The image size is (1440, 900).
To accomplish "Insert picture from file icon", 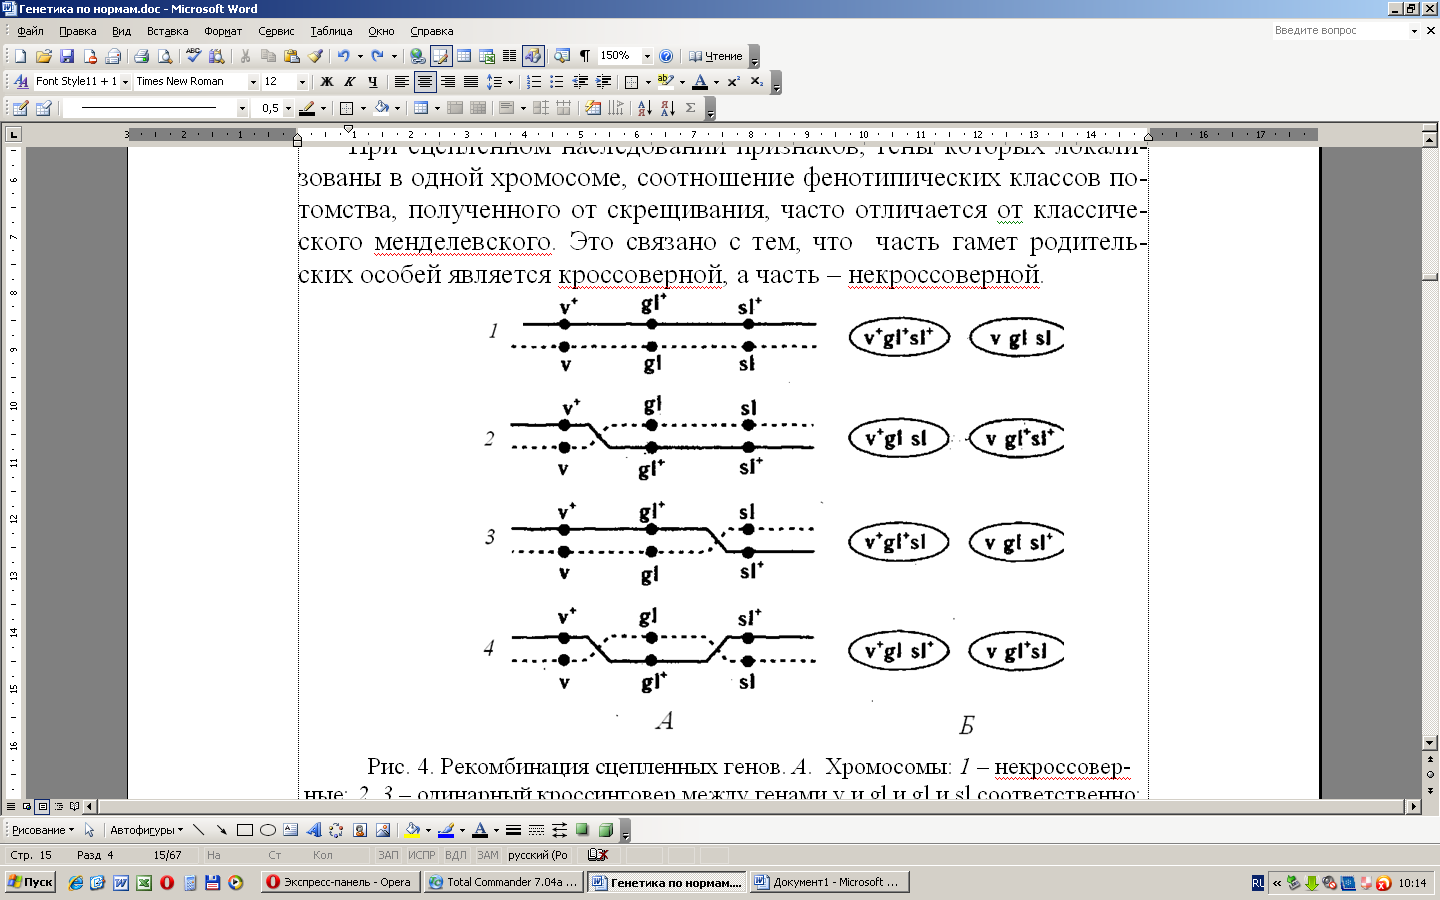I will tap(382, 830).
